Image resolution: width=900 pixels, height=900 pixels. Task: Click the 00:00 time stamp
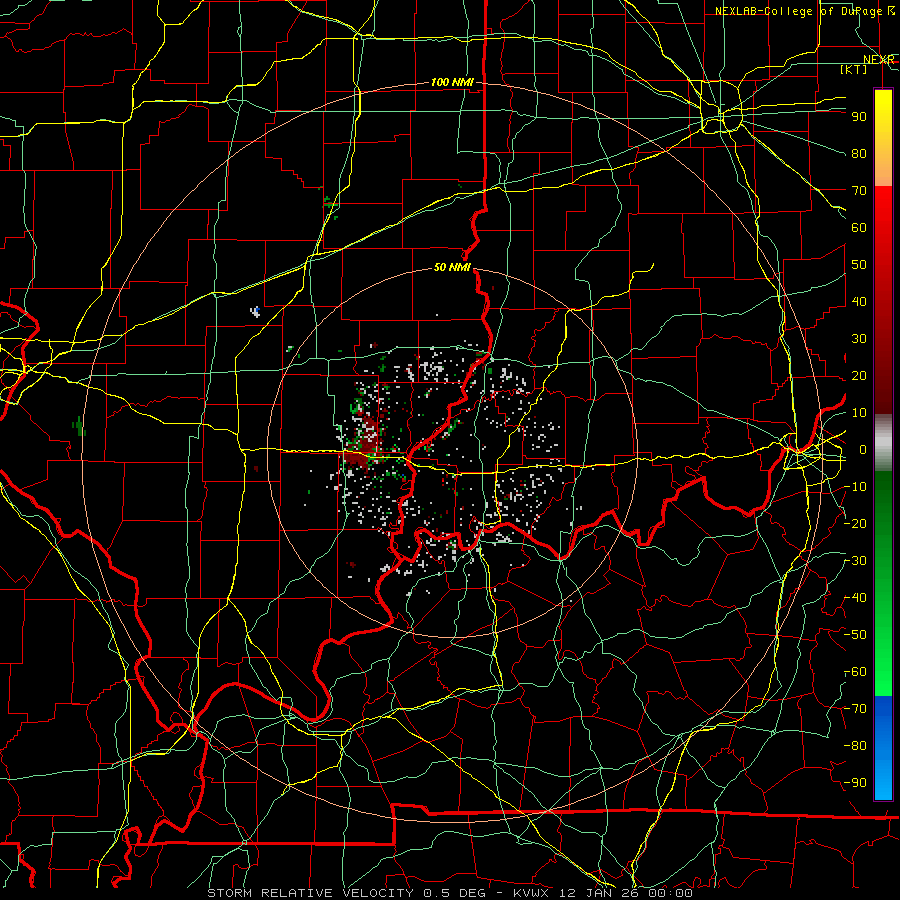tap(670, 893)
